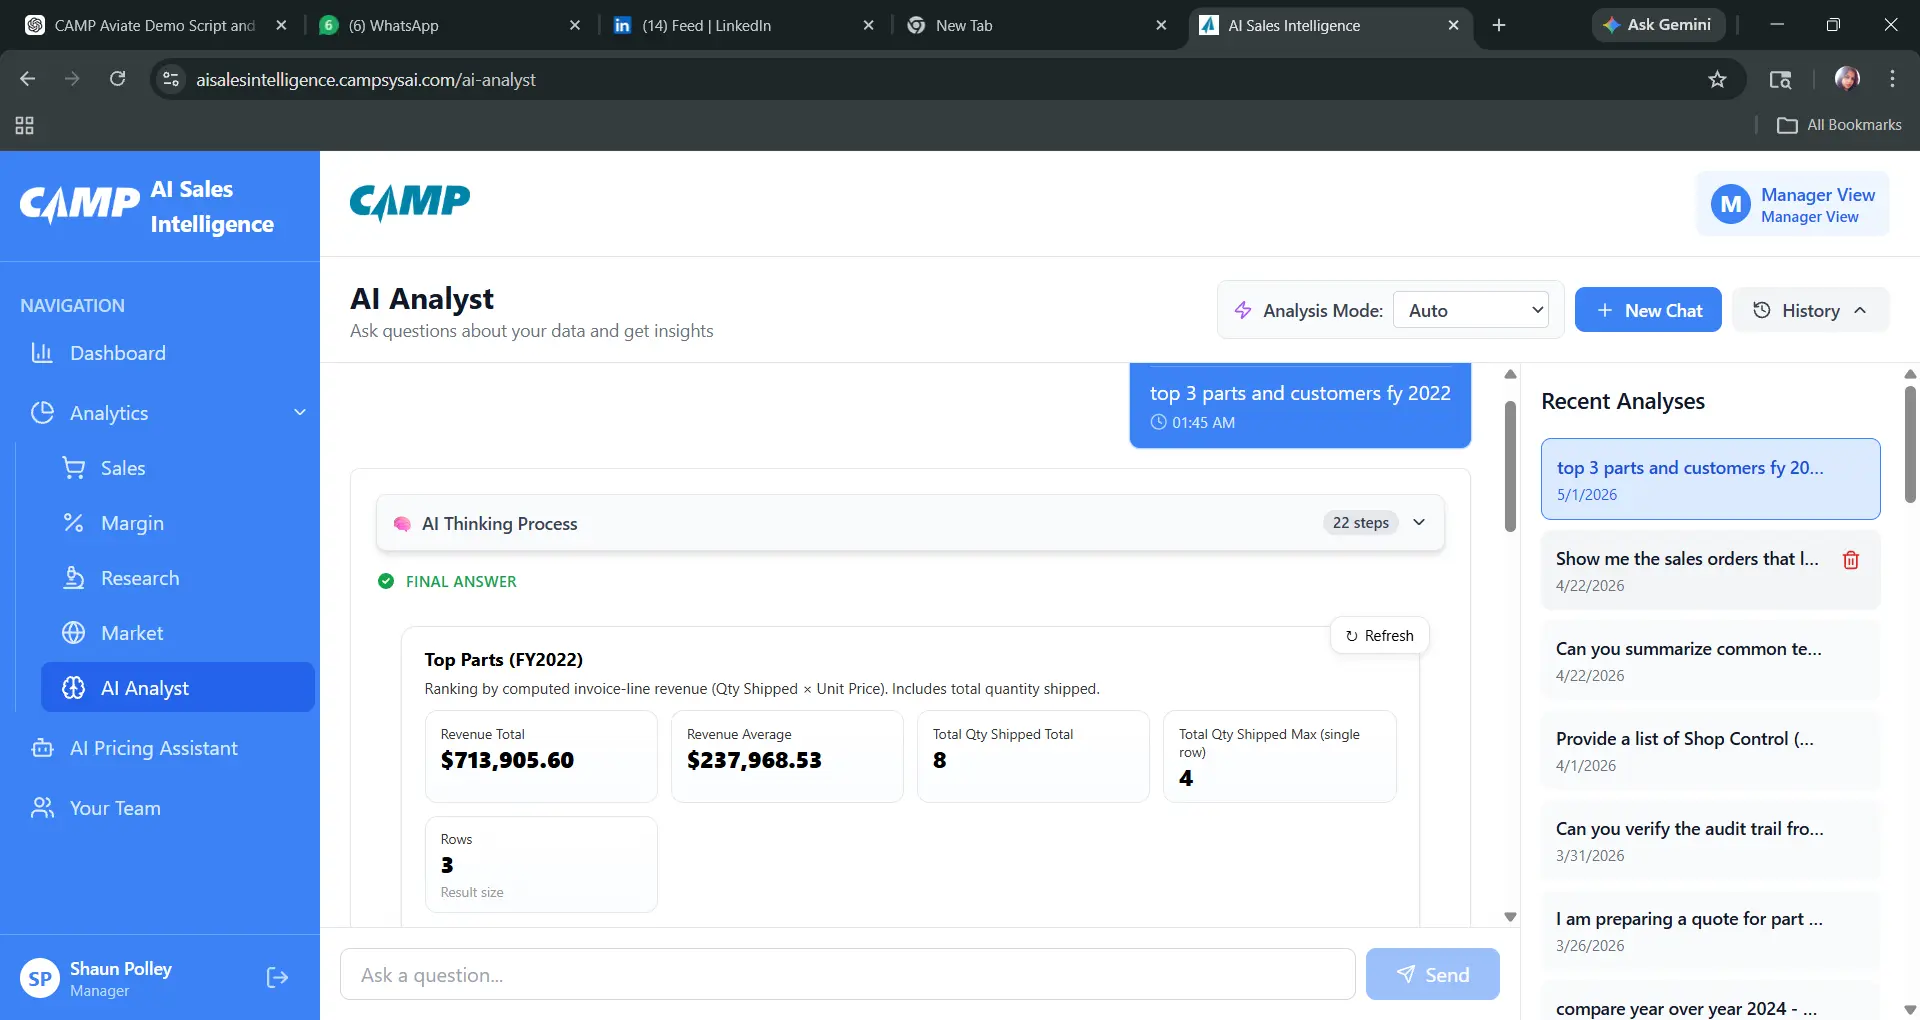Click the scroll-down arrow of the chat panel
This screenshot has width=1920, height=1020.
[x=1510, y=917]
